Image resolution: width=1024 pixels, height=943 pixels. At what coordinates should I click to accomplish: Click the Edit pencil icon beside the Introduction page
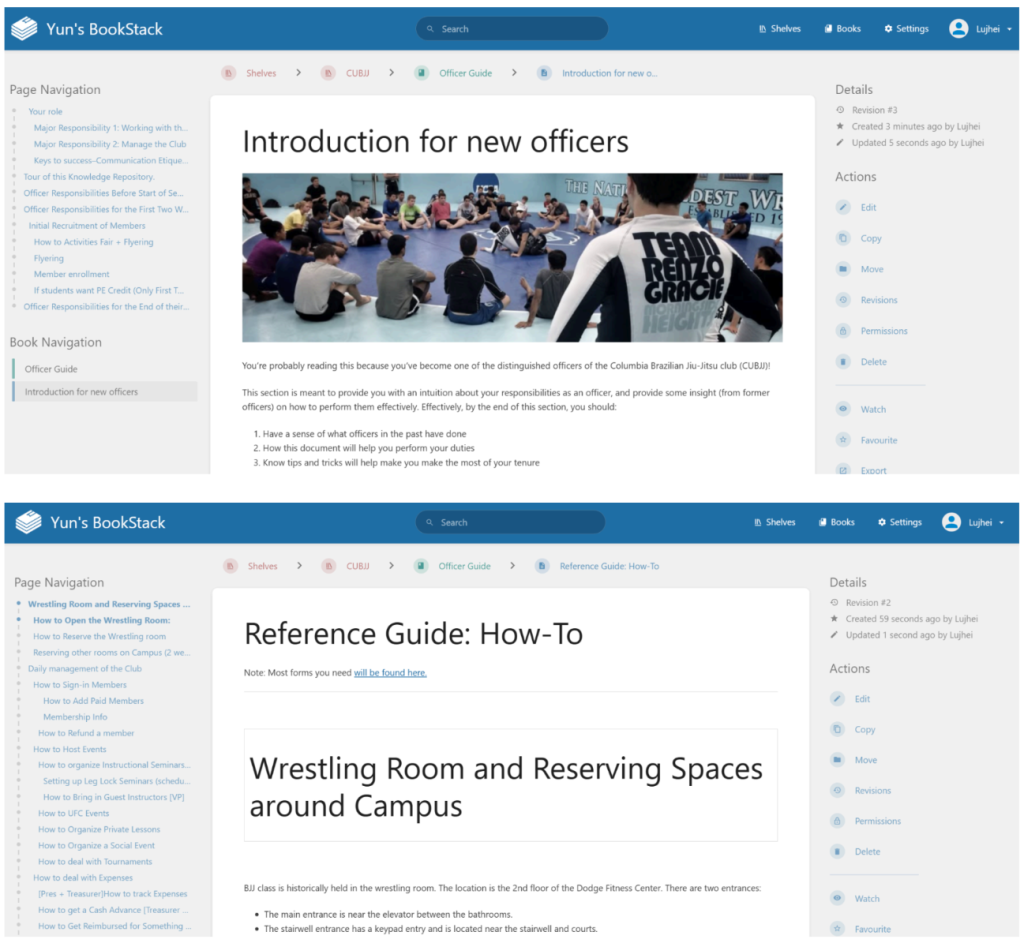(843, 208)
